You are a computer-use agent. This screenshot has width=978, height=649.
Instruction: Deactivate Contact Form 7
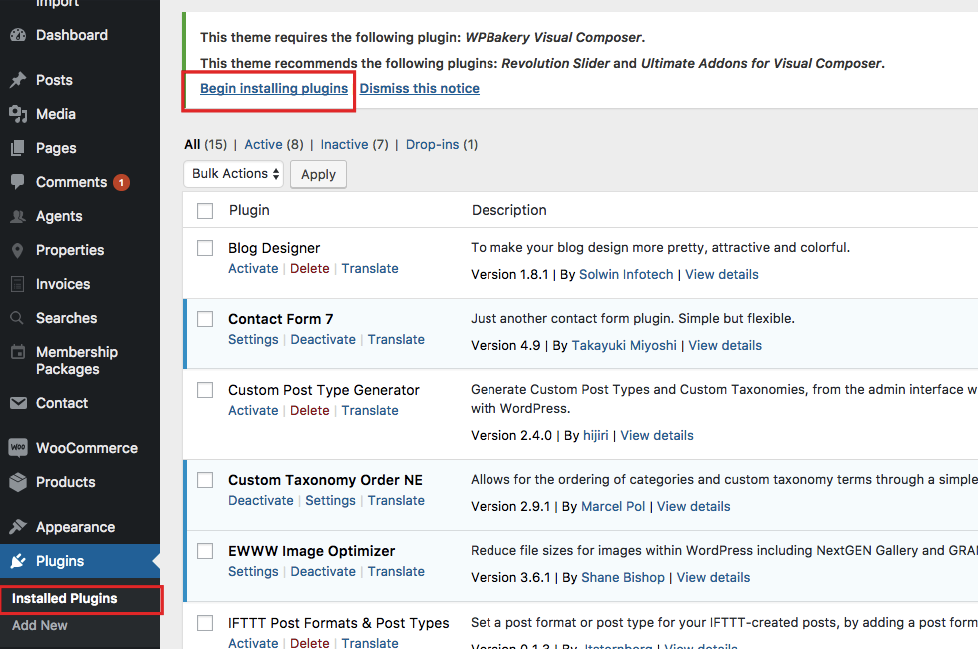(323, 339)
